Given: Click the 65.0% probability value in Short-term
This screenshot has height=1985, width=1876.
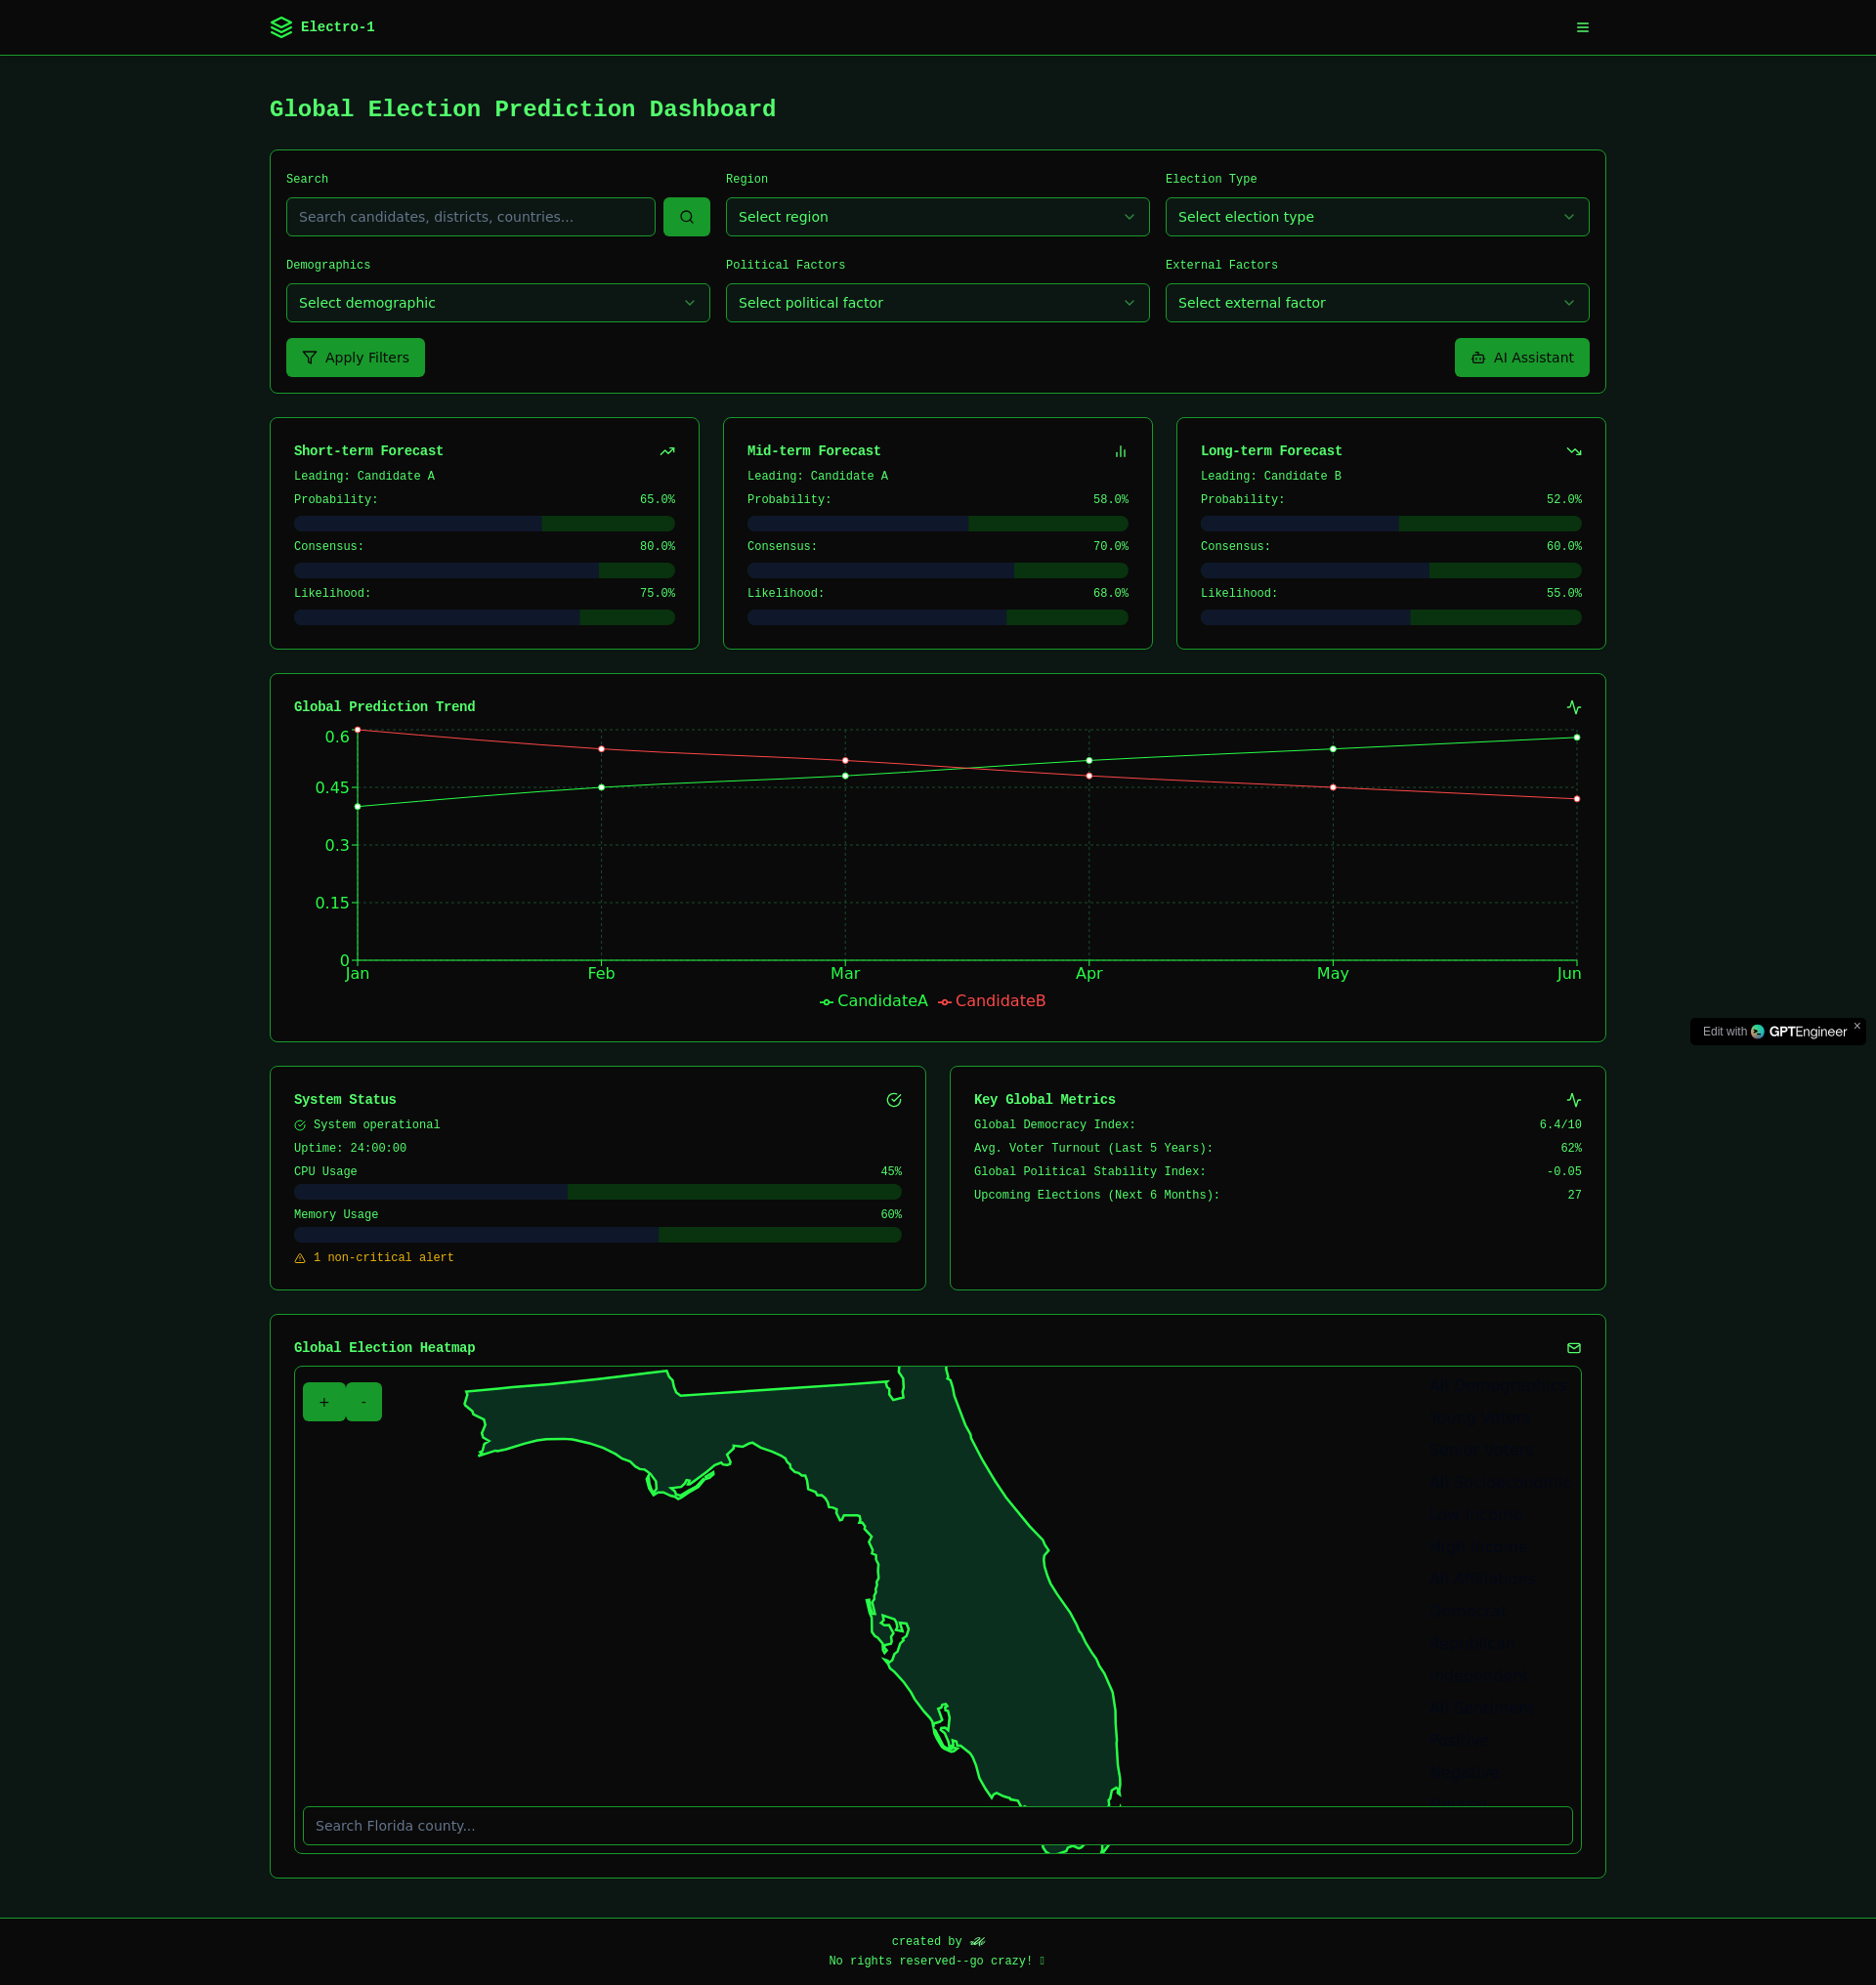Looking at the screenshot, I should click(x=657, y=500).
